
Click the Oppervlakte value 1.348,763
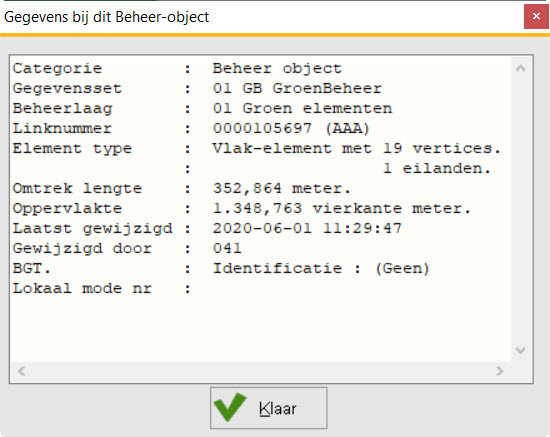click(x=257, y=209)
